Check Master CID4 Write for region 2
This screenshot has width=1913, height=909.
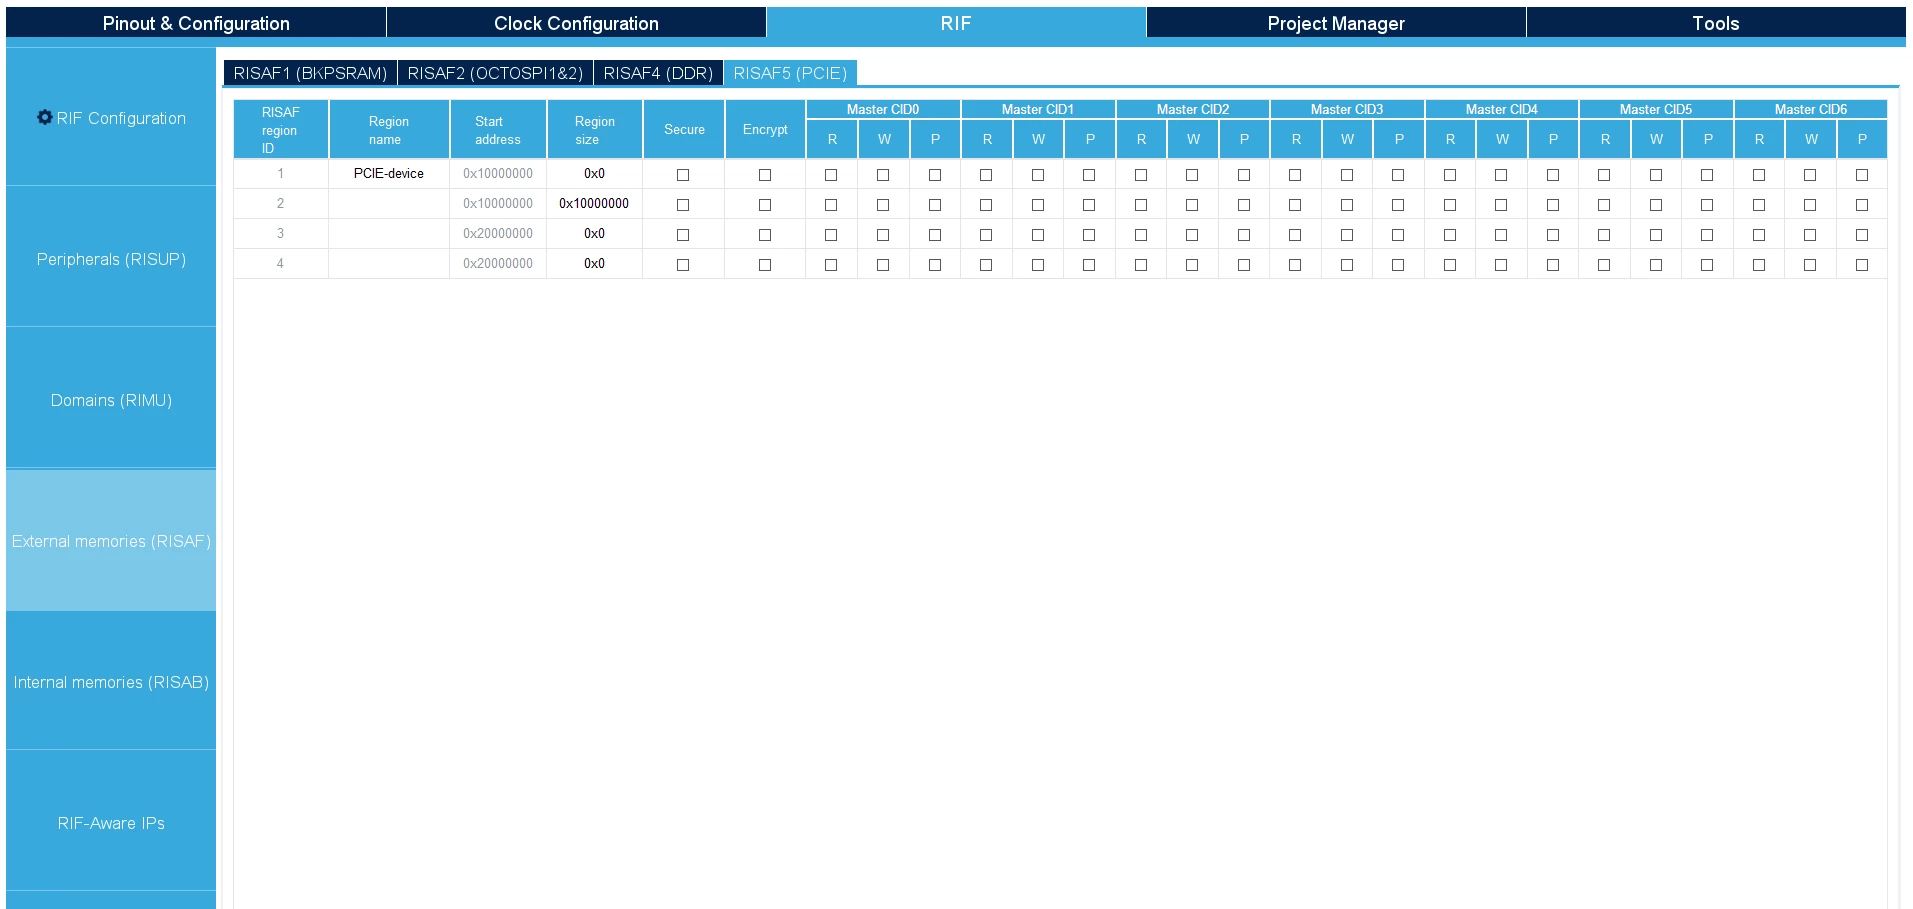[x=1501, y=205]
